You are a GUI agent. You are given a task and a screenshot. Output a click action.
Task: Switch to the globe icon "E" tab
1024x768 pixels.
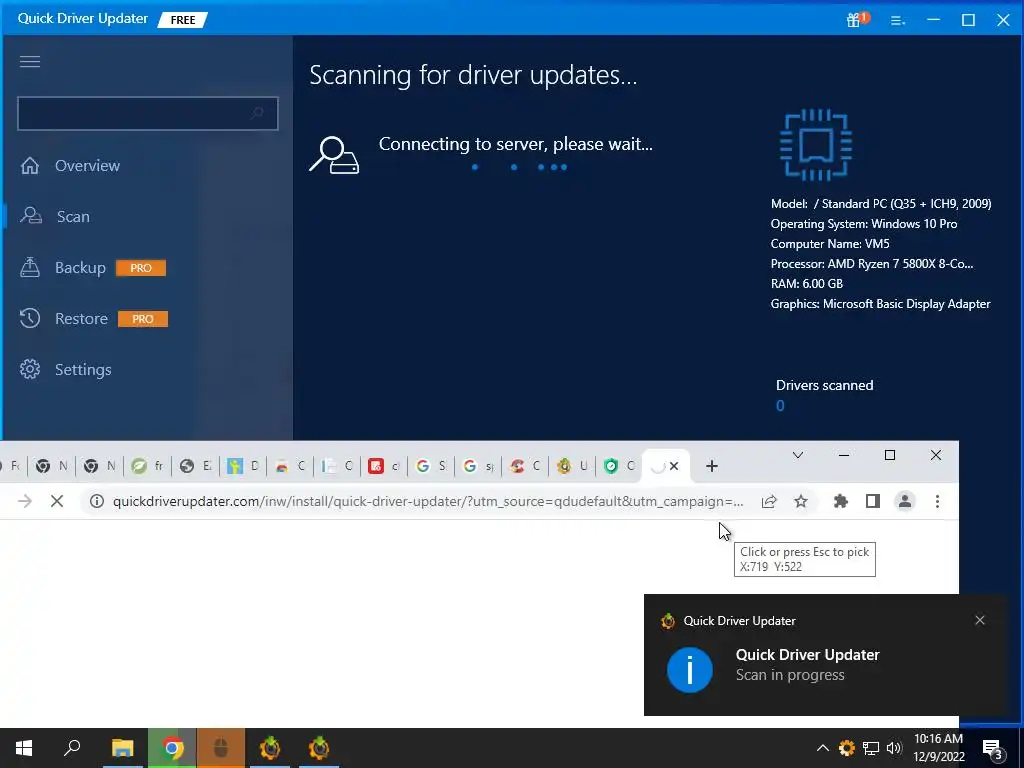(195, 466)
